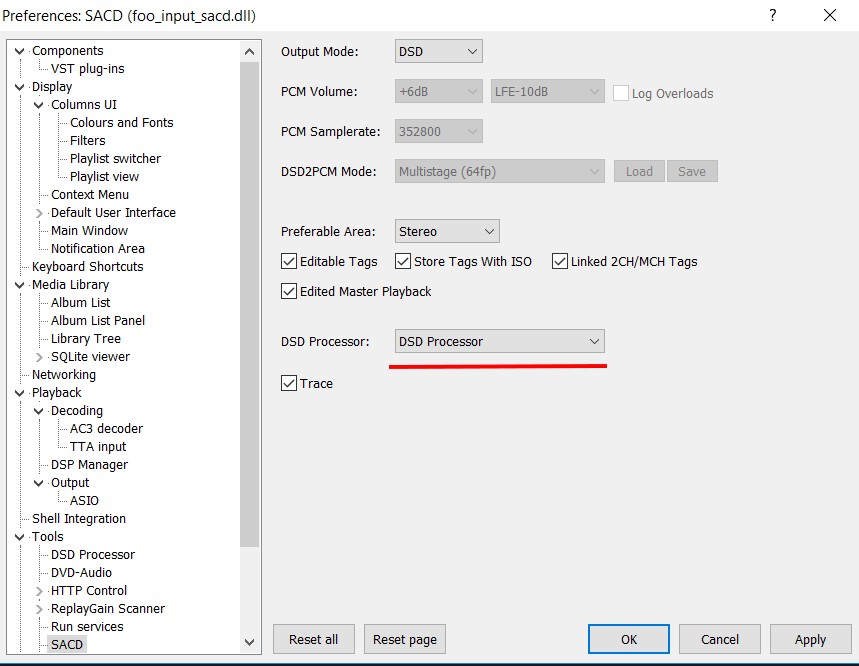The image size is (859, 666).
Task: Uncheck Linked 2CH/MCH Tags option
Action: pos(560,262)
